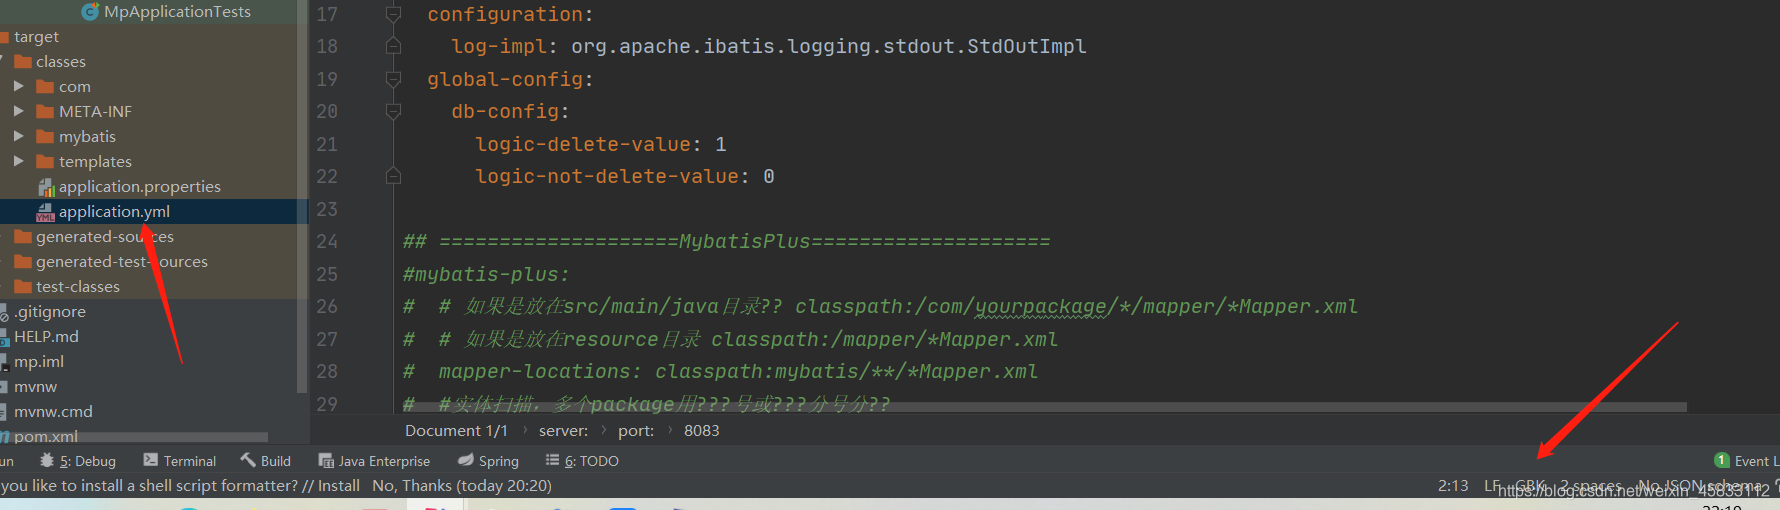Open HELP.md file
This screenshot has width=1780, height=510.
point(46,336)
